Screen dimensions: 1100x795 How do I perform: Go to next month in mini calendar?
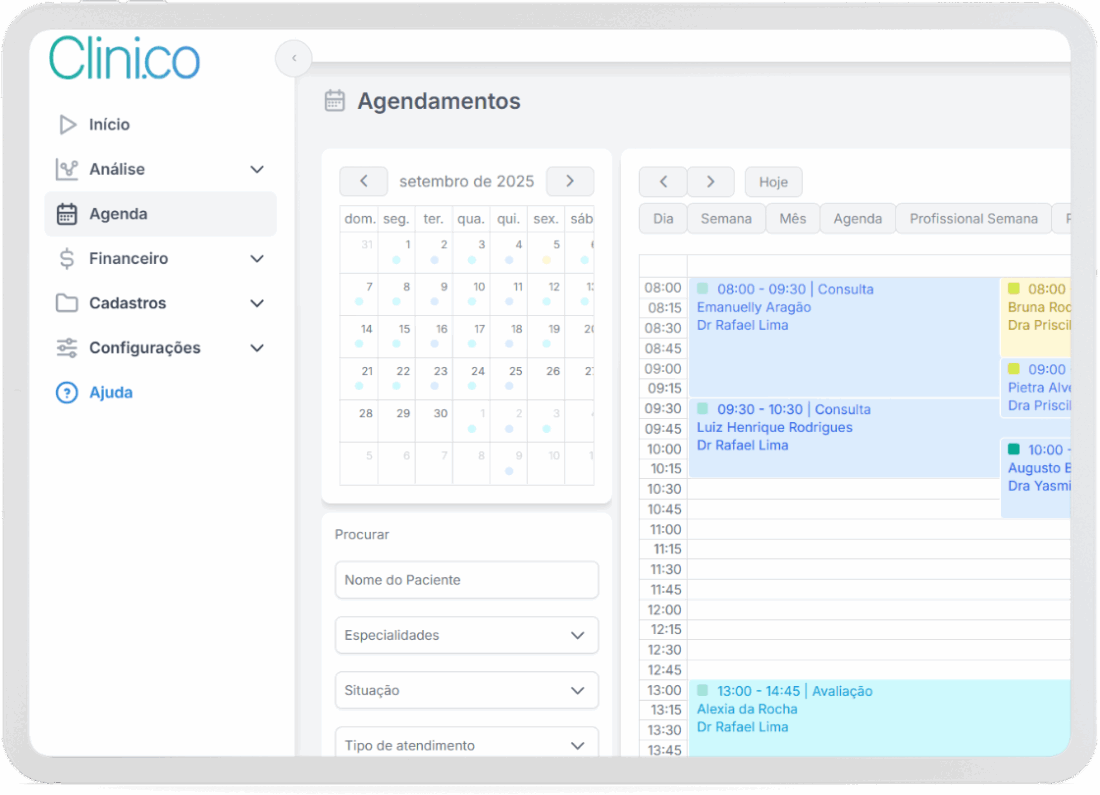click(x=569, y=181)
